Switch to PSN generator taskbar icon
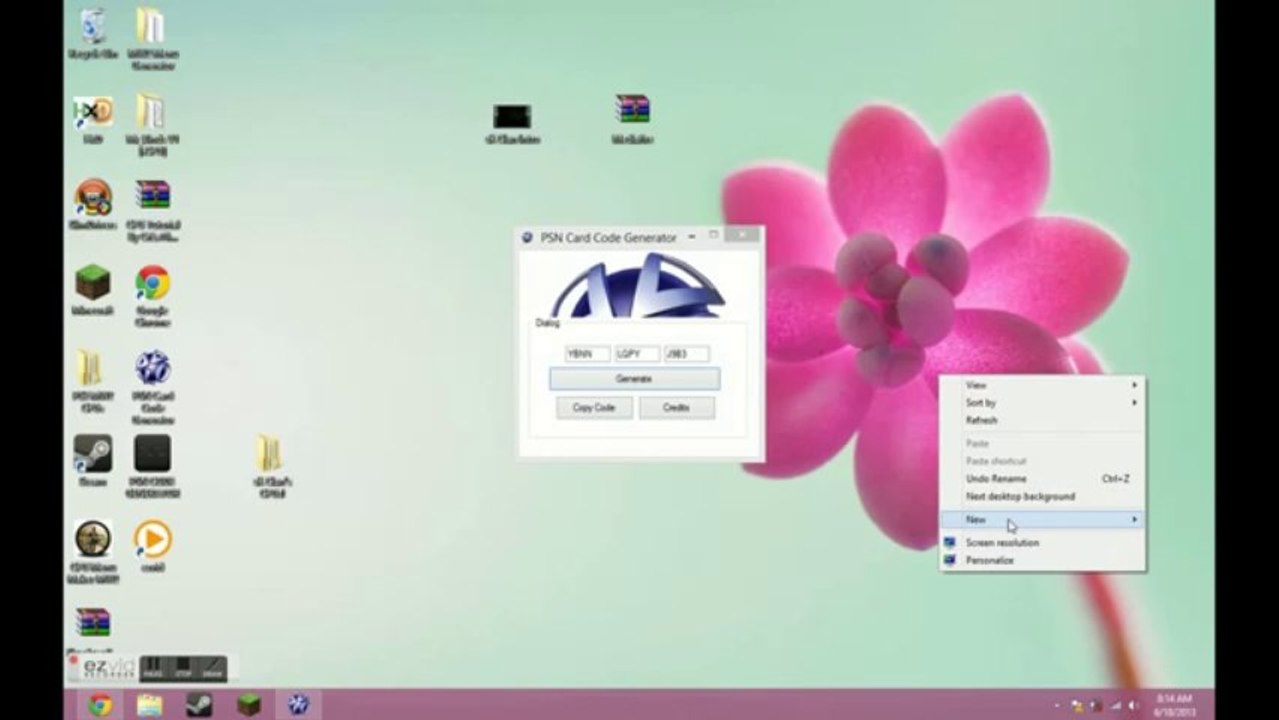The height and width of the screenshot is (720, 1279). pos(298,705)
